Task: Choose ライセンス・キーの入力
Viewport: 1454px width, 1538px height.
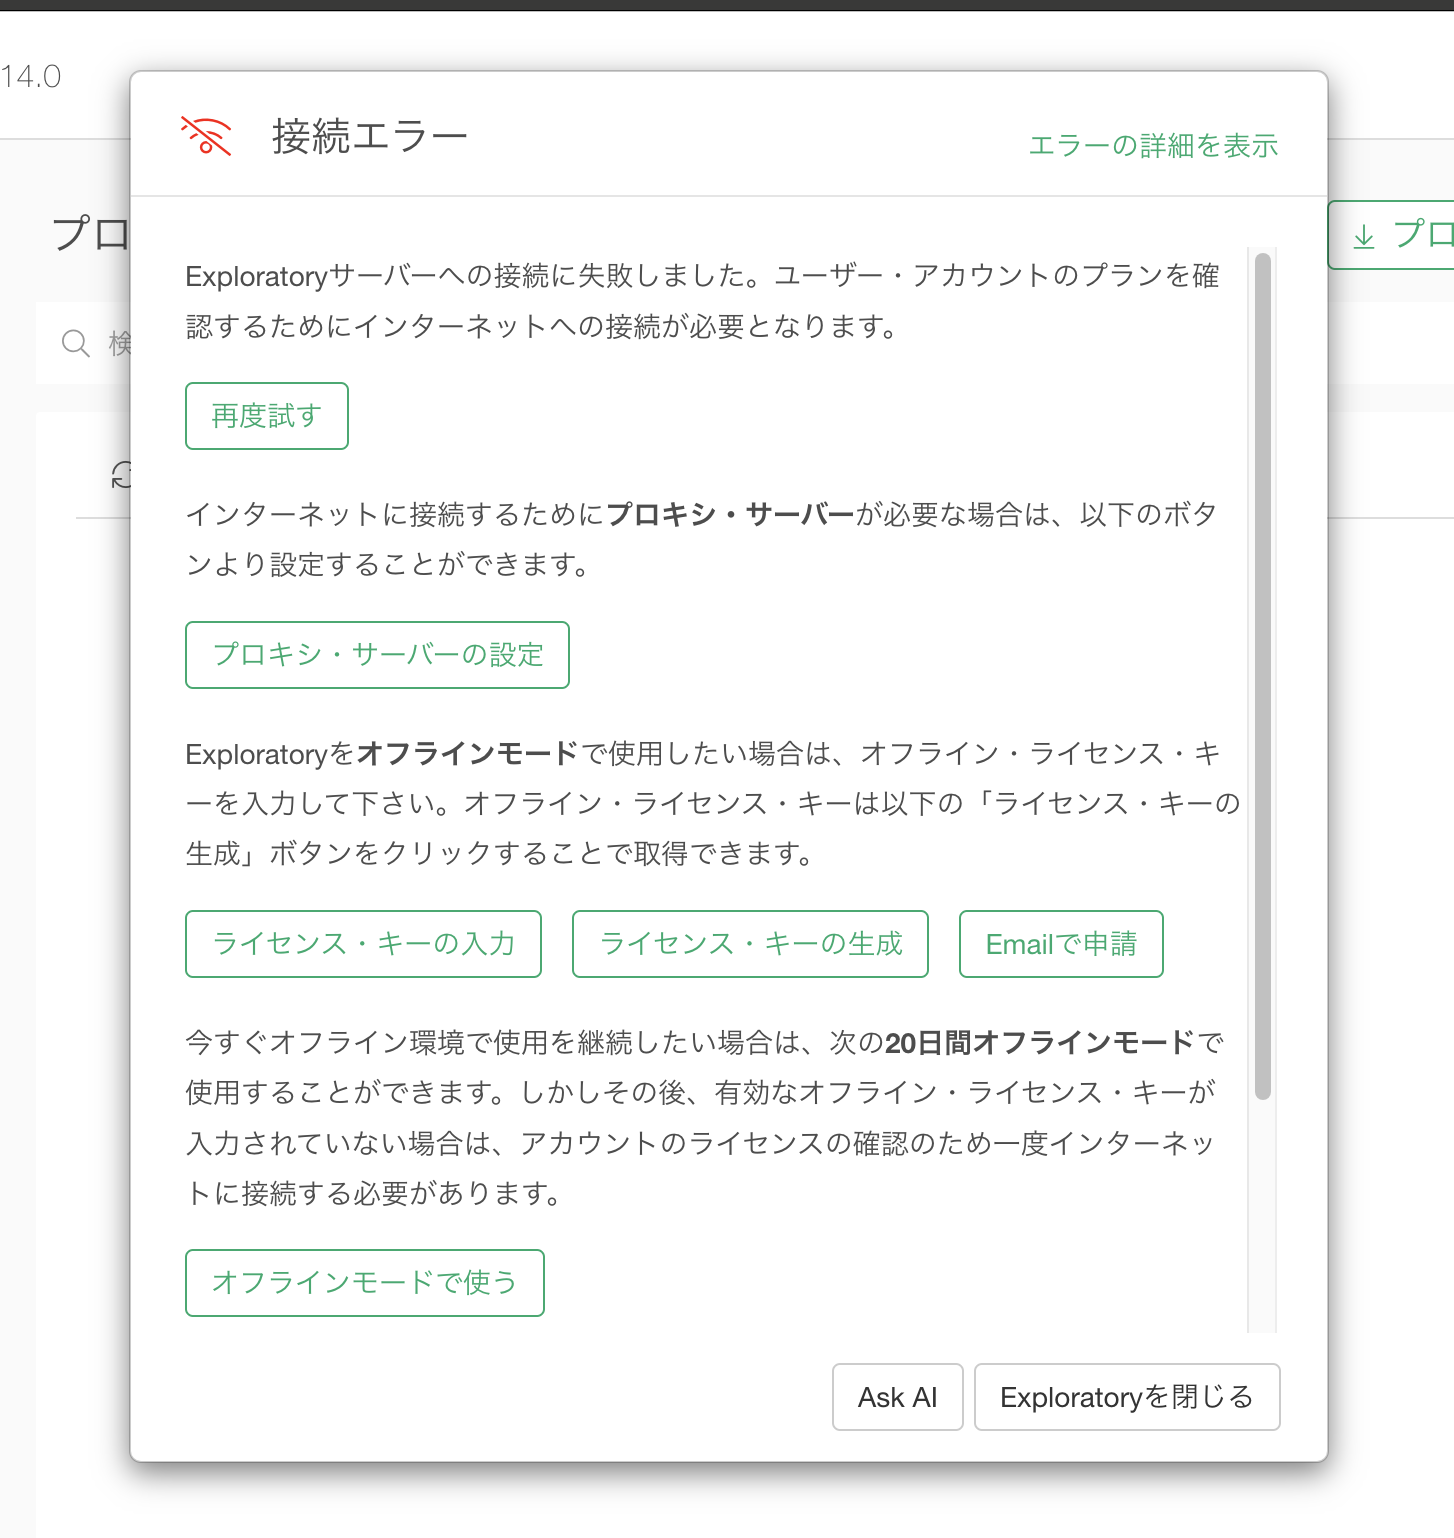Action: pos(363,944)
